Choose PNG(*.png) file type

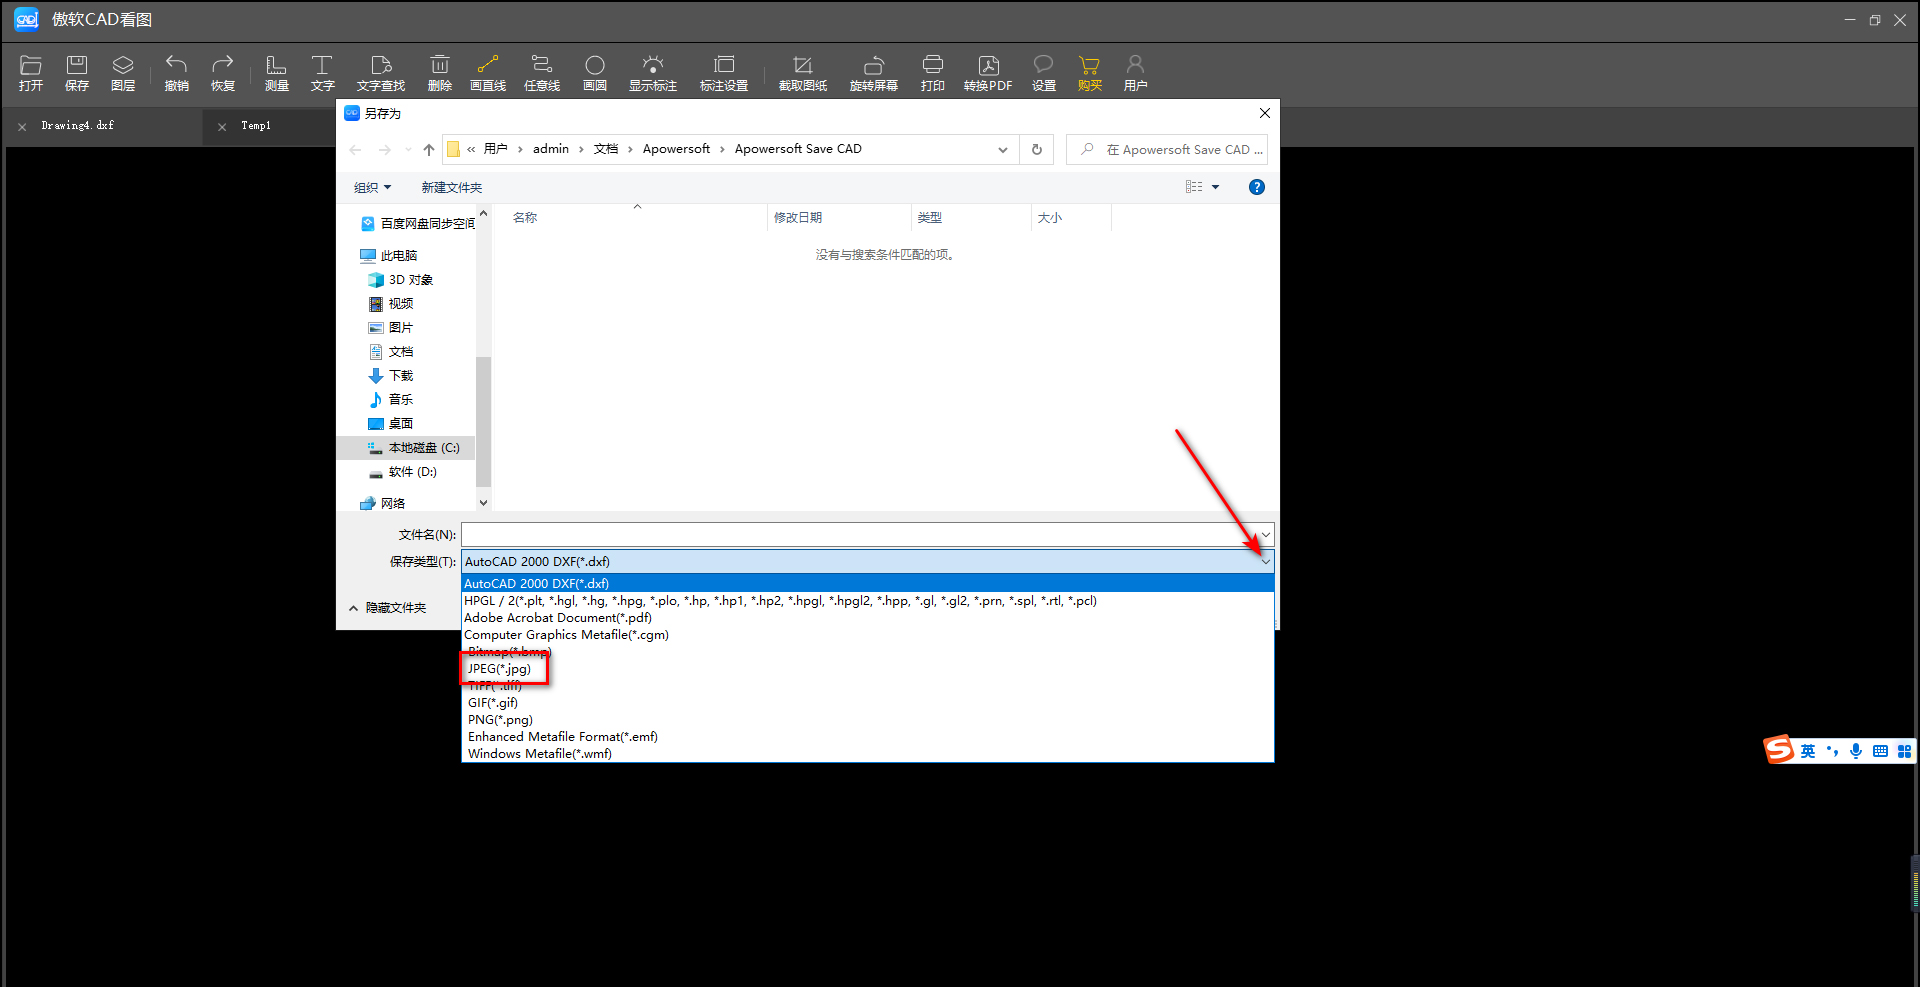click(x=500, y=720)
